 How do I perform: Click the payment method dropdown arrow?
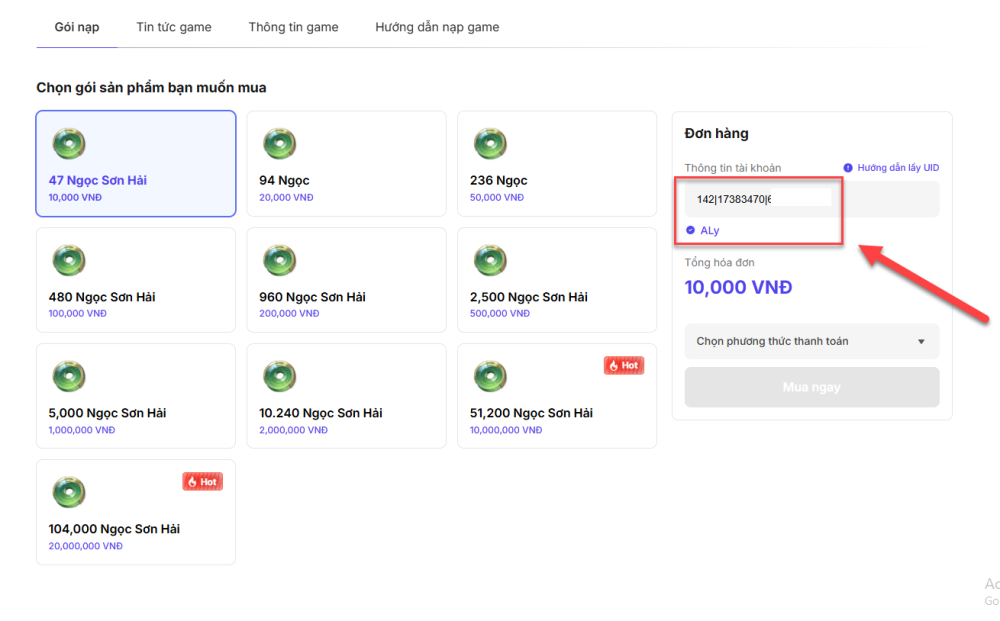pos(921,342)
